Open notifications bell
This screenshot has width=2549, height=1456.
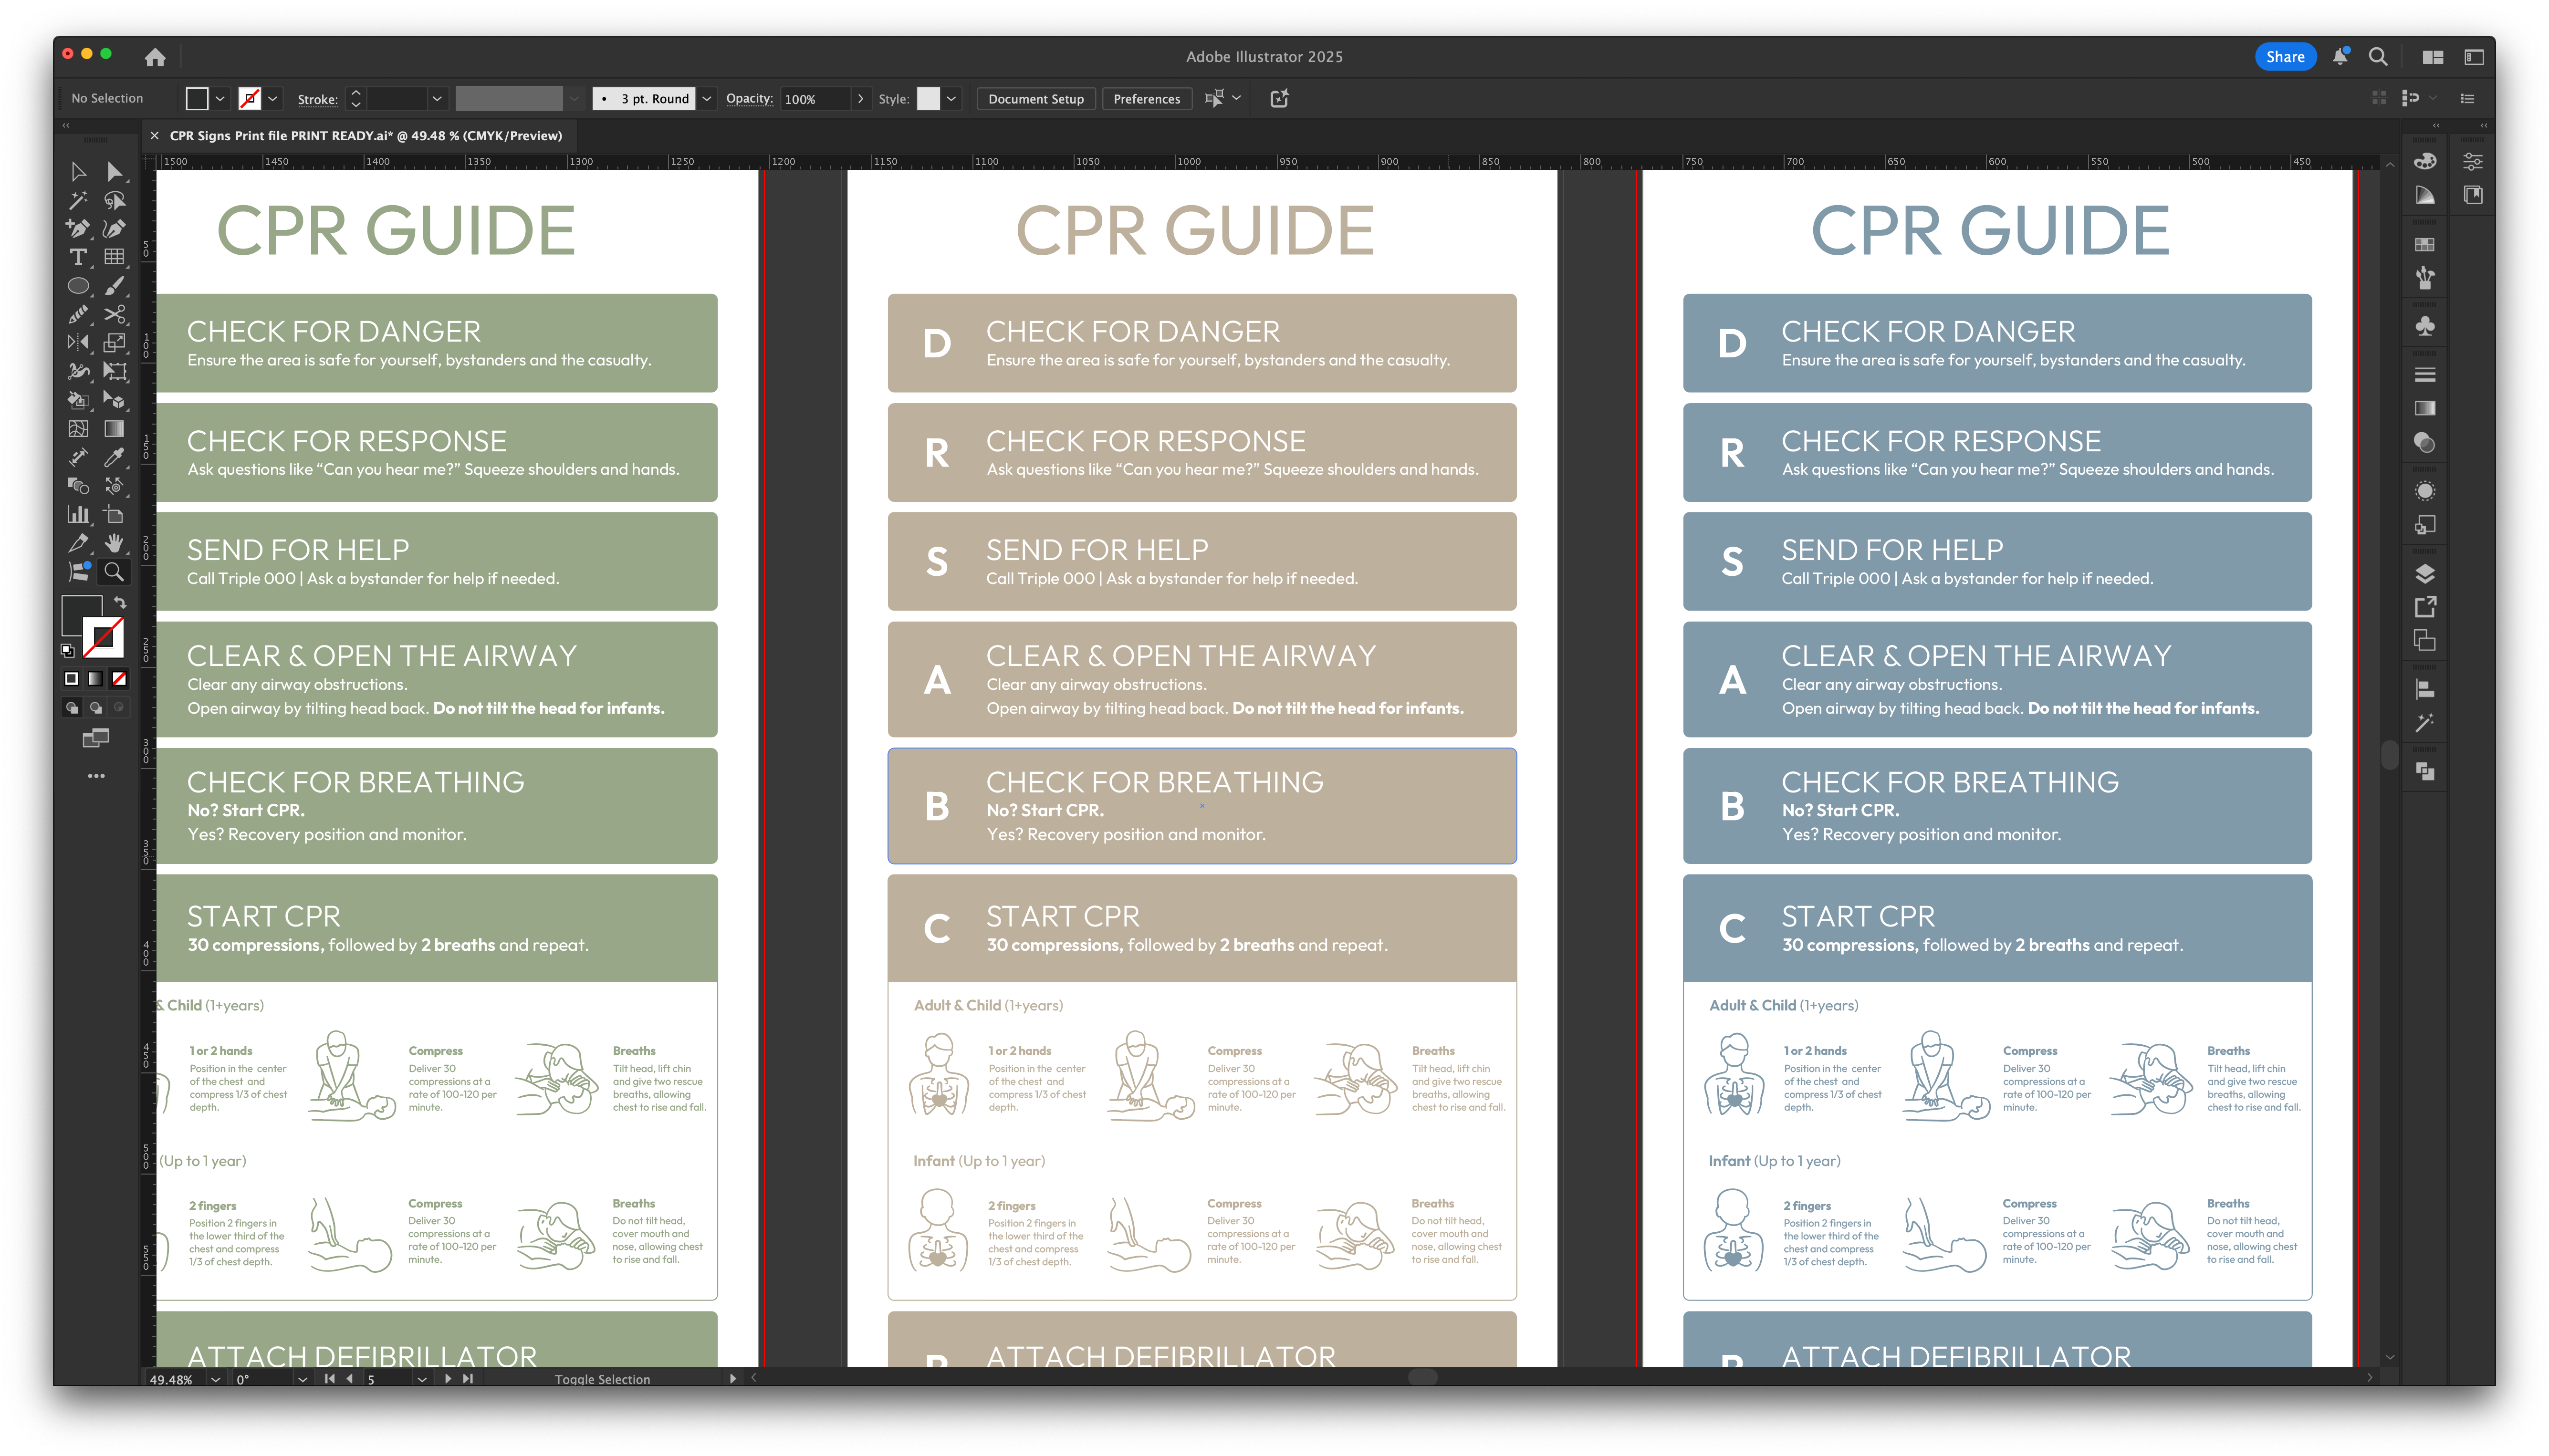point(2340,57)
